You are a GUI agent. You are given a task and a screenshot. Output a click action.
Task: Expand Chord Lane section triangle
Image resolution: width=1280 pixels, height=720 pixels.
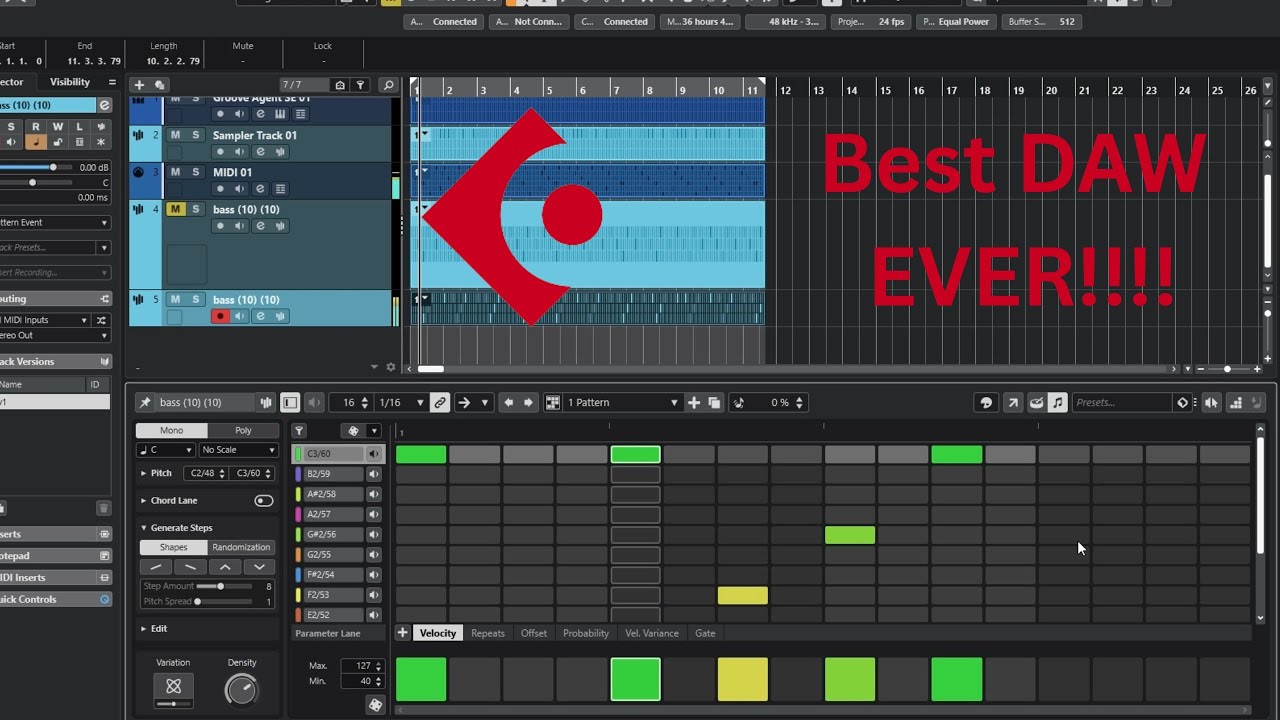(143, 500)
